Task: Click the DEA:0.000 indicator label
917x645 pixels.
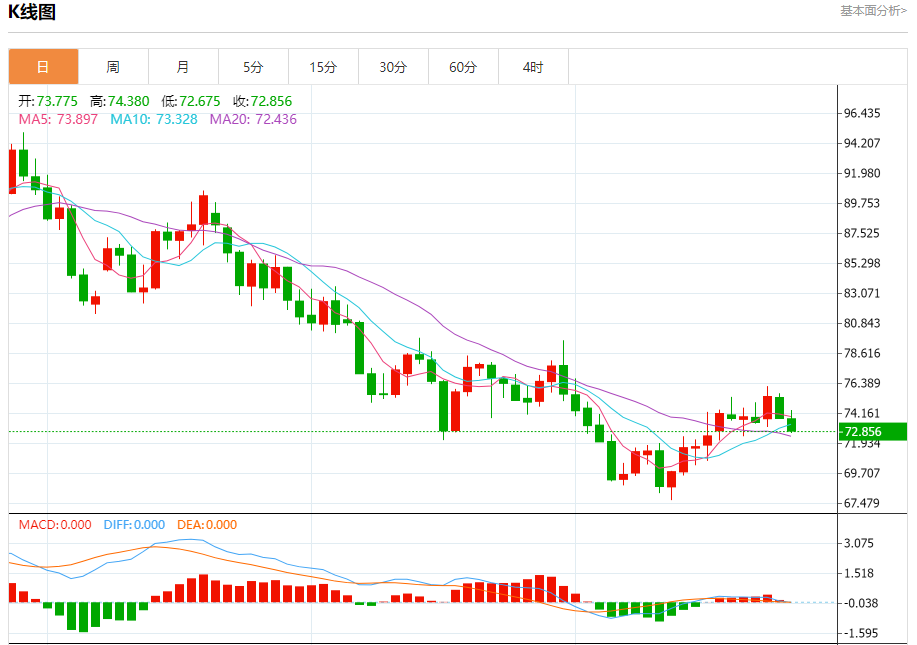Action: coord(207,525)
